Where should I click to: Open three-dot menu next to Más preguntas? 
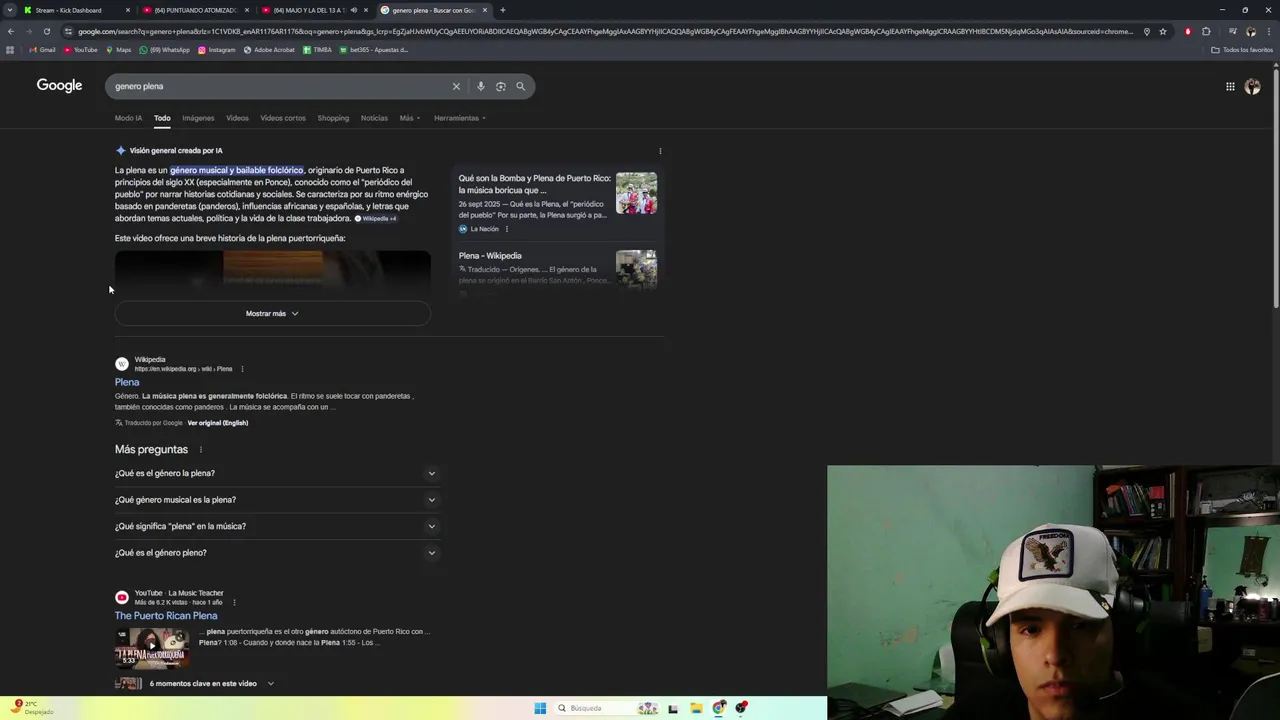click(200, 450)
